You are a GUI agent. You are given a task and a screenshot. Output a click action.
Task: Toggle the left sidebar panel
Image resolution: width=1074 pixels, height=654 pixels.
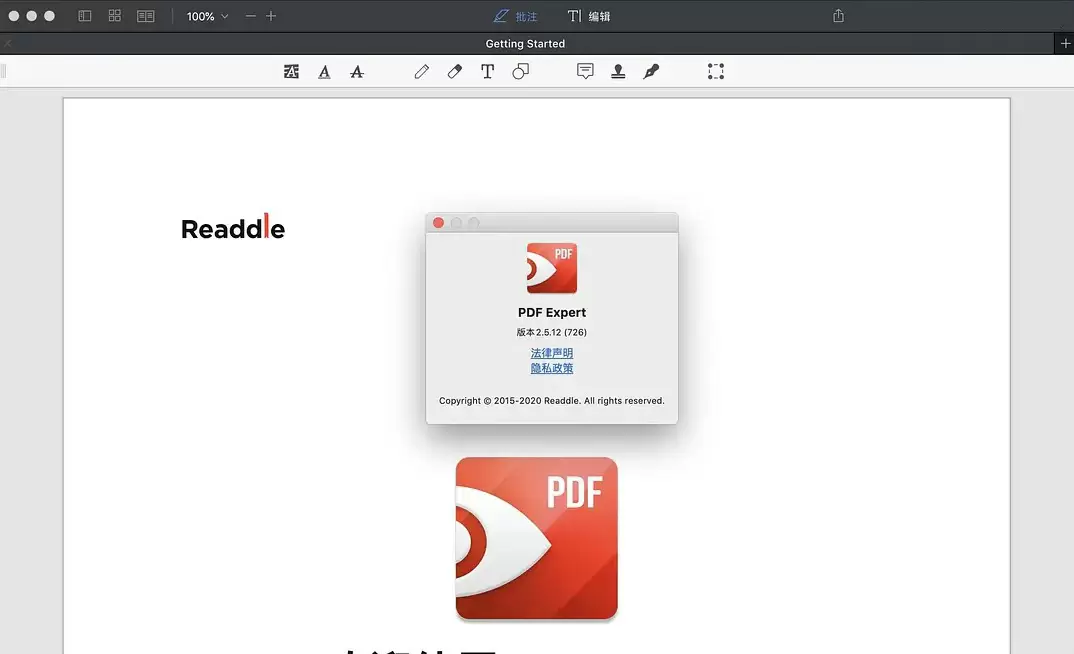pyautogui.click(x=85, y=16)
